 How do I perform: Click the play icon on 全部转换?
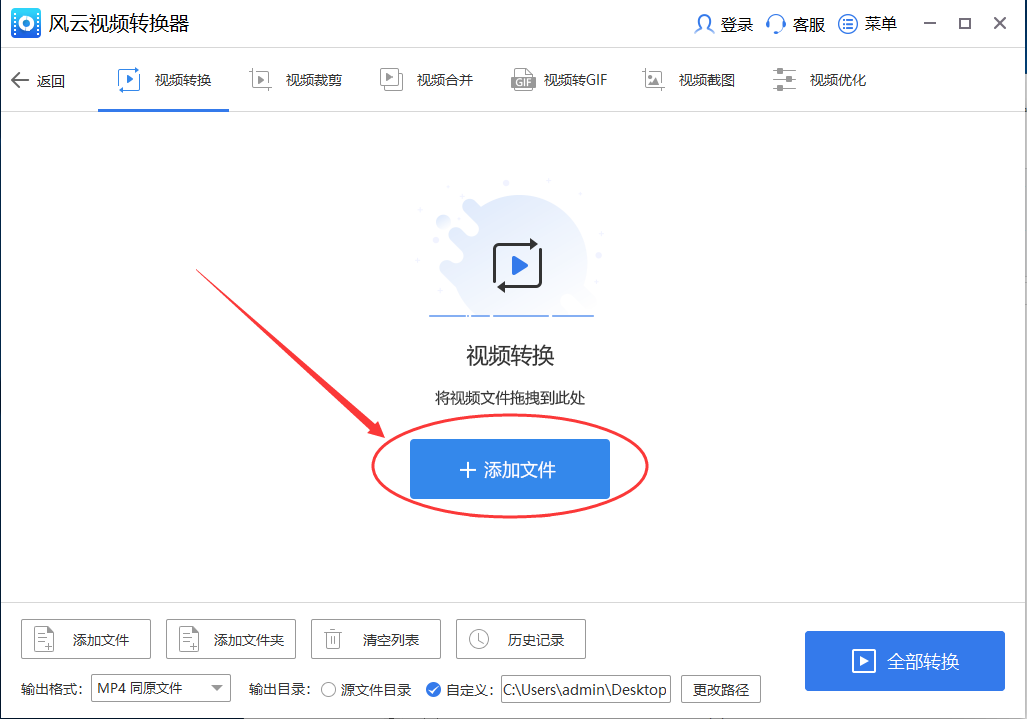[x=863, y=661]
